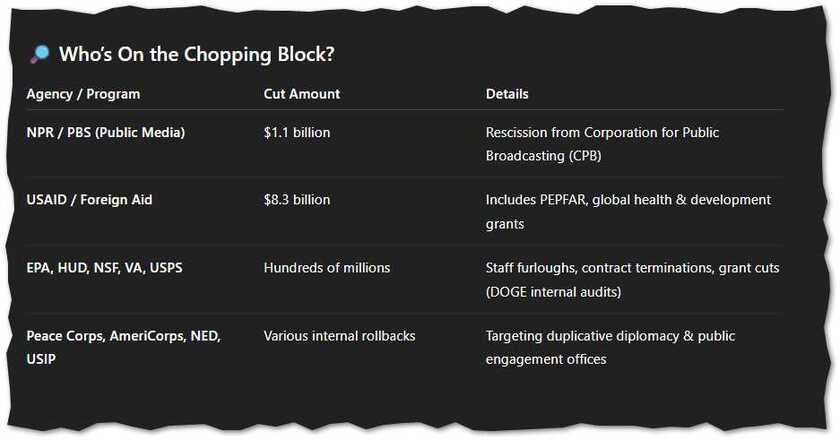Click the magnifying glass emoji icon
The height and width of the screenshot is (440, 840).
pyautogui.click(x=40, y=54)
